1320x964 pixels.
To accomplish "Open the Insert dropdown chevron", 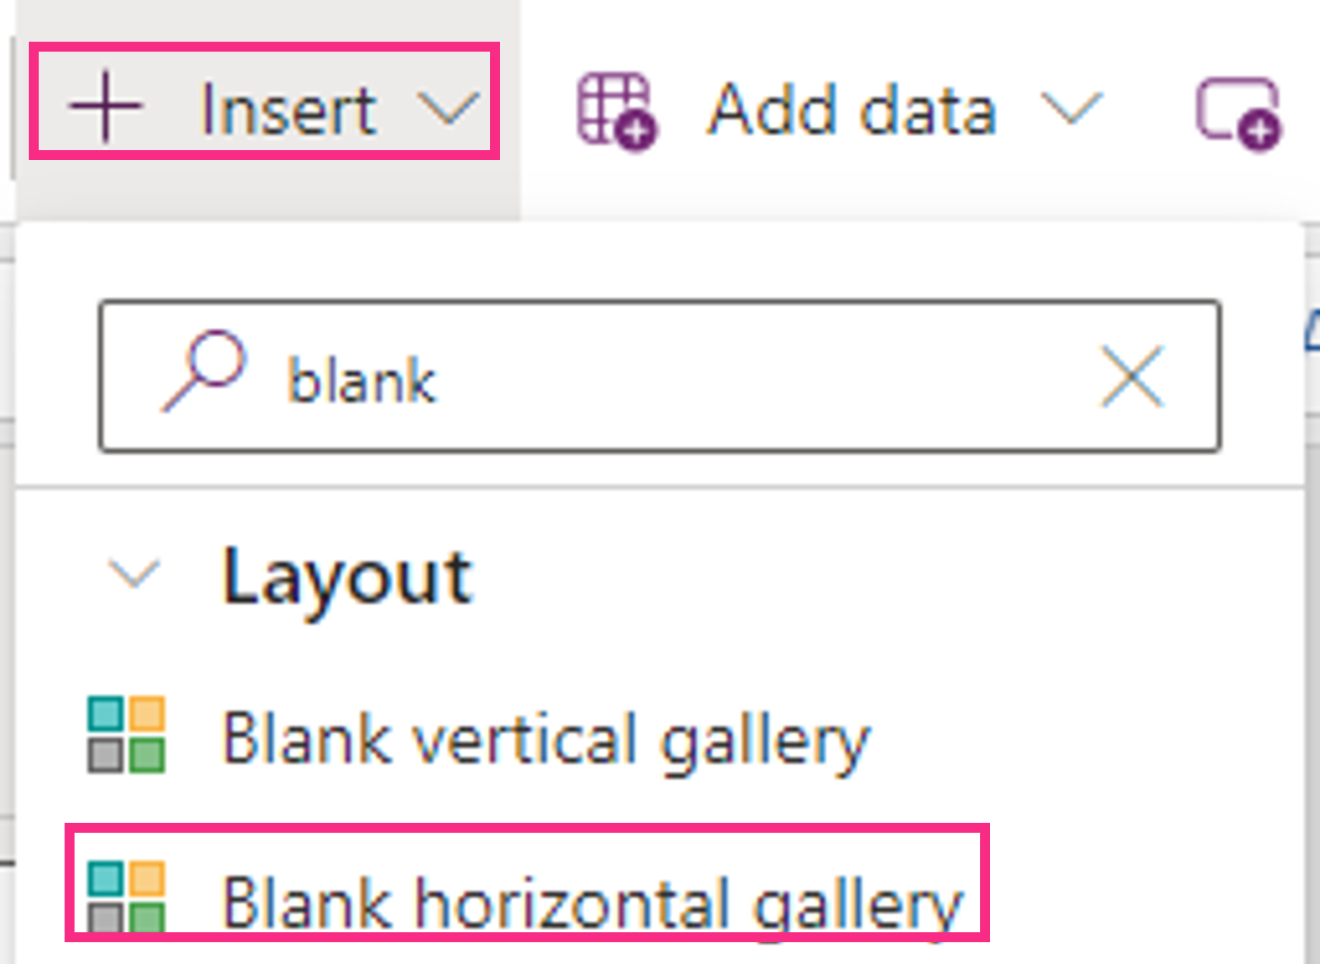I will pos(448,107).
